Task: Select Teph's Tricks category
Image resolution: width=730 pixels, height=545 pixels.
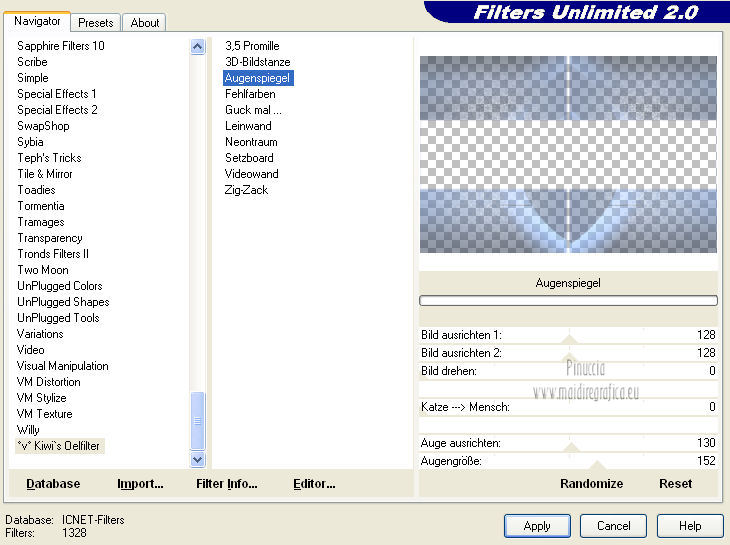Action: coord(49,158)
